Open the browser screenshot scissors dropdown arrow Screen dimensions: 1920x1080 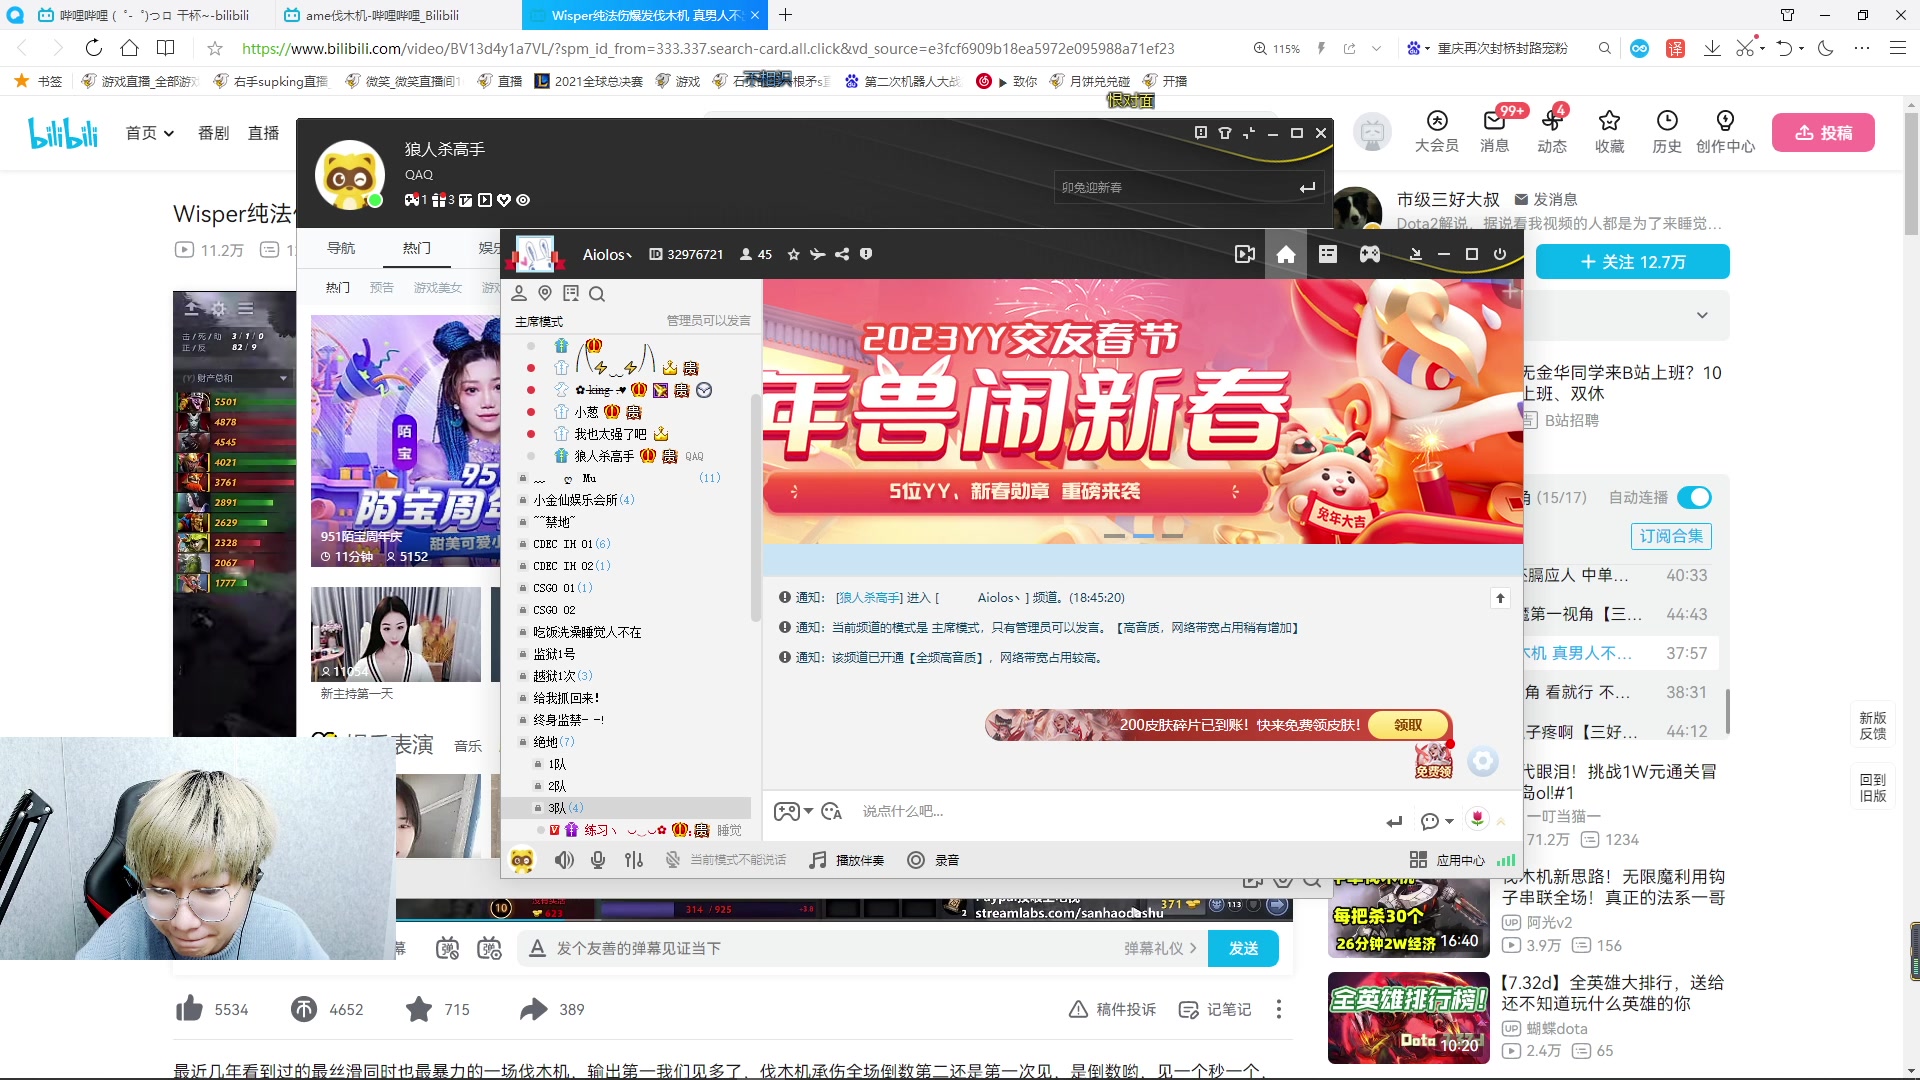pyautogui.click(x=1762, y=48)
